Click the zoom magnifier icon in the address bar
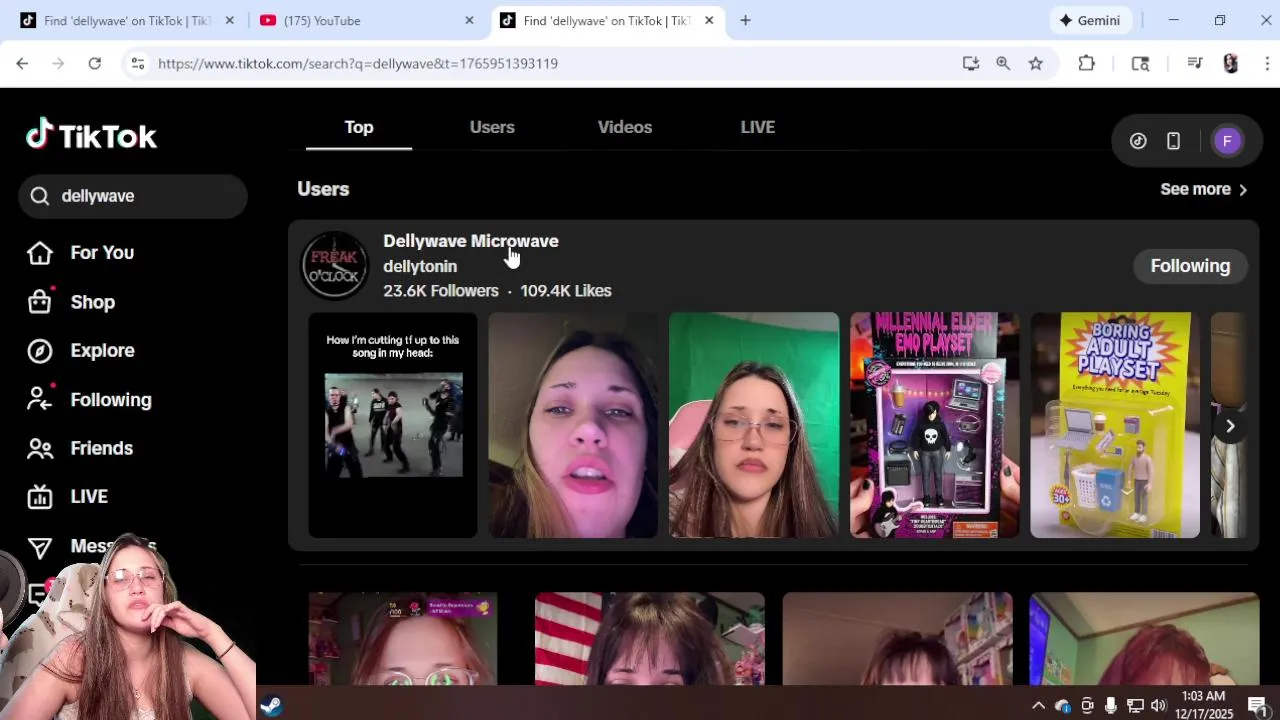The height and width of the screenshot is (720, 1280). [x=1003, y=63]
